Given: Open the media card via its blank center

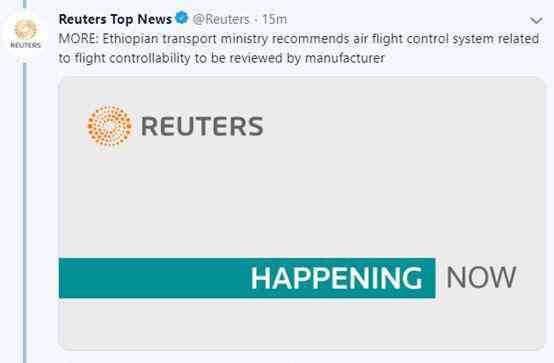Looking at the screenshot, I should point(301,198).
